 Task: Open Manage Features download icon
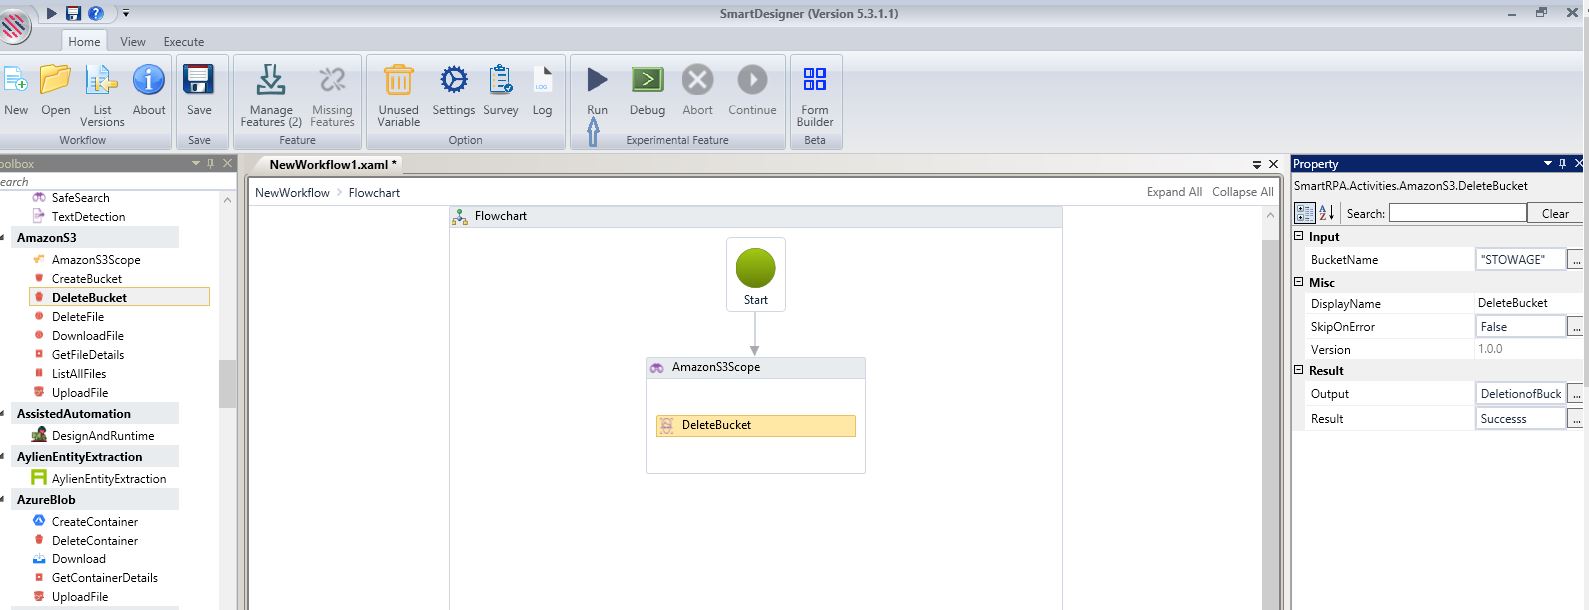[x=270, y=80]
